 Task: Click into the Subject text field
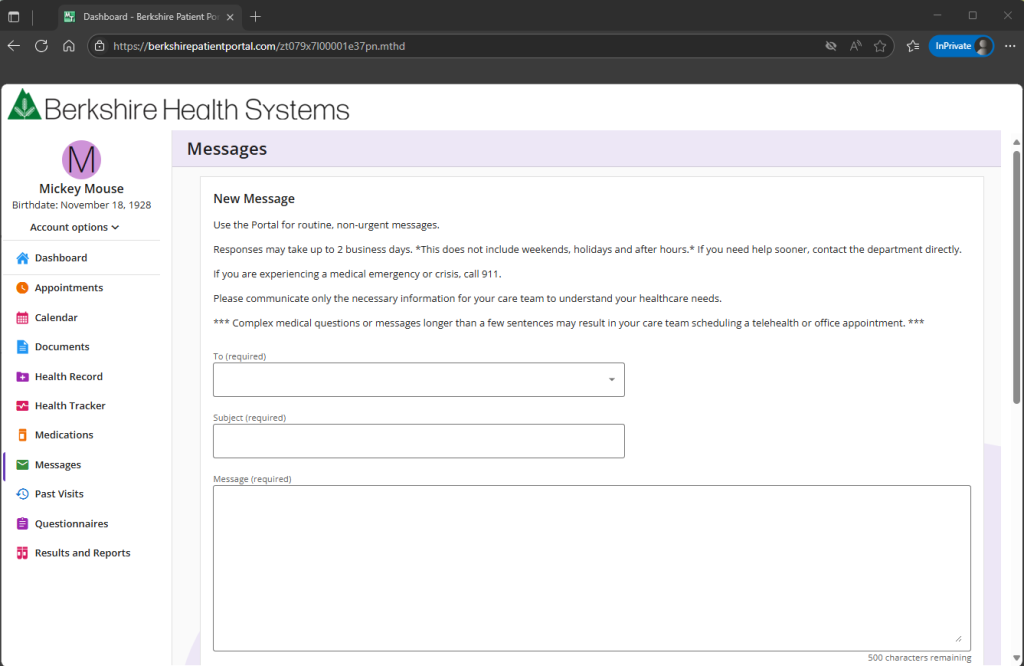click(x=418, y=441)
